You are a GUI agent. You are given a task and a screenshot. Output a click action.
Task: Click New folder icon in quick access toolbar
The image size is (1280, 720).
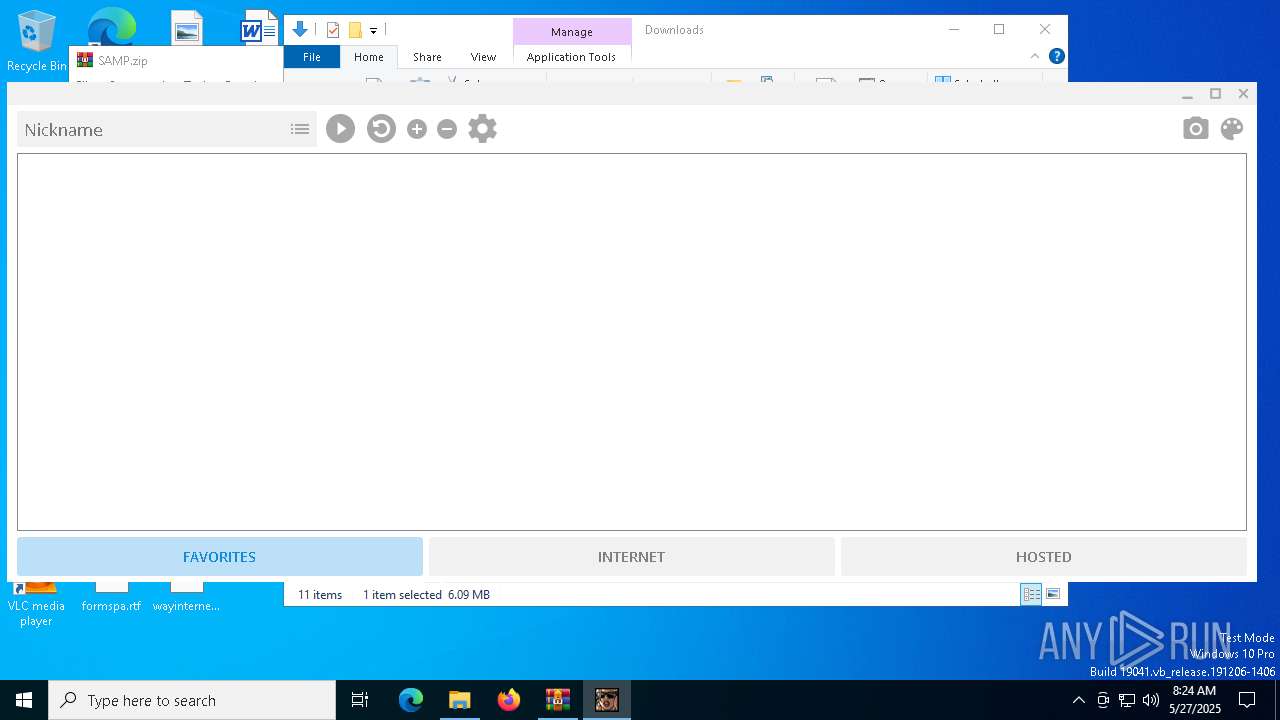[x=355, y=30]
